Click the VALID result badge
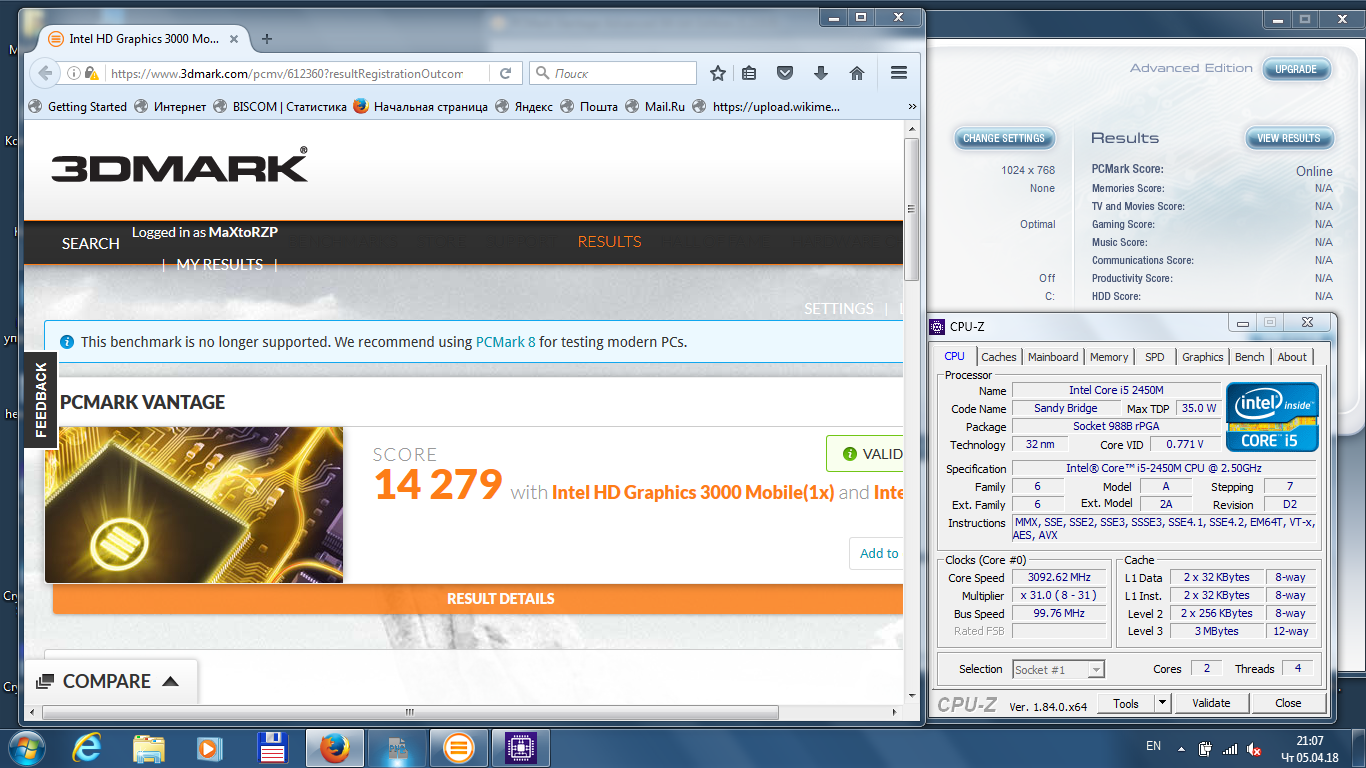Screen dimensions: 1366x768 tap(865, 454)
